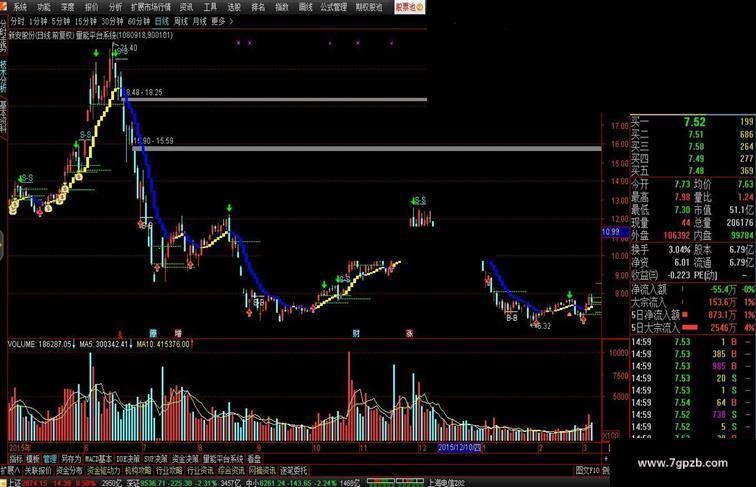This screenshot has height=487, width=756.
Task: Select the MACD基本 indicator template
Action: [x=98, y=459]
